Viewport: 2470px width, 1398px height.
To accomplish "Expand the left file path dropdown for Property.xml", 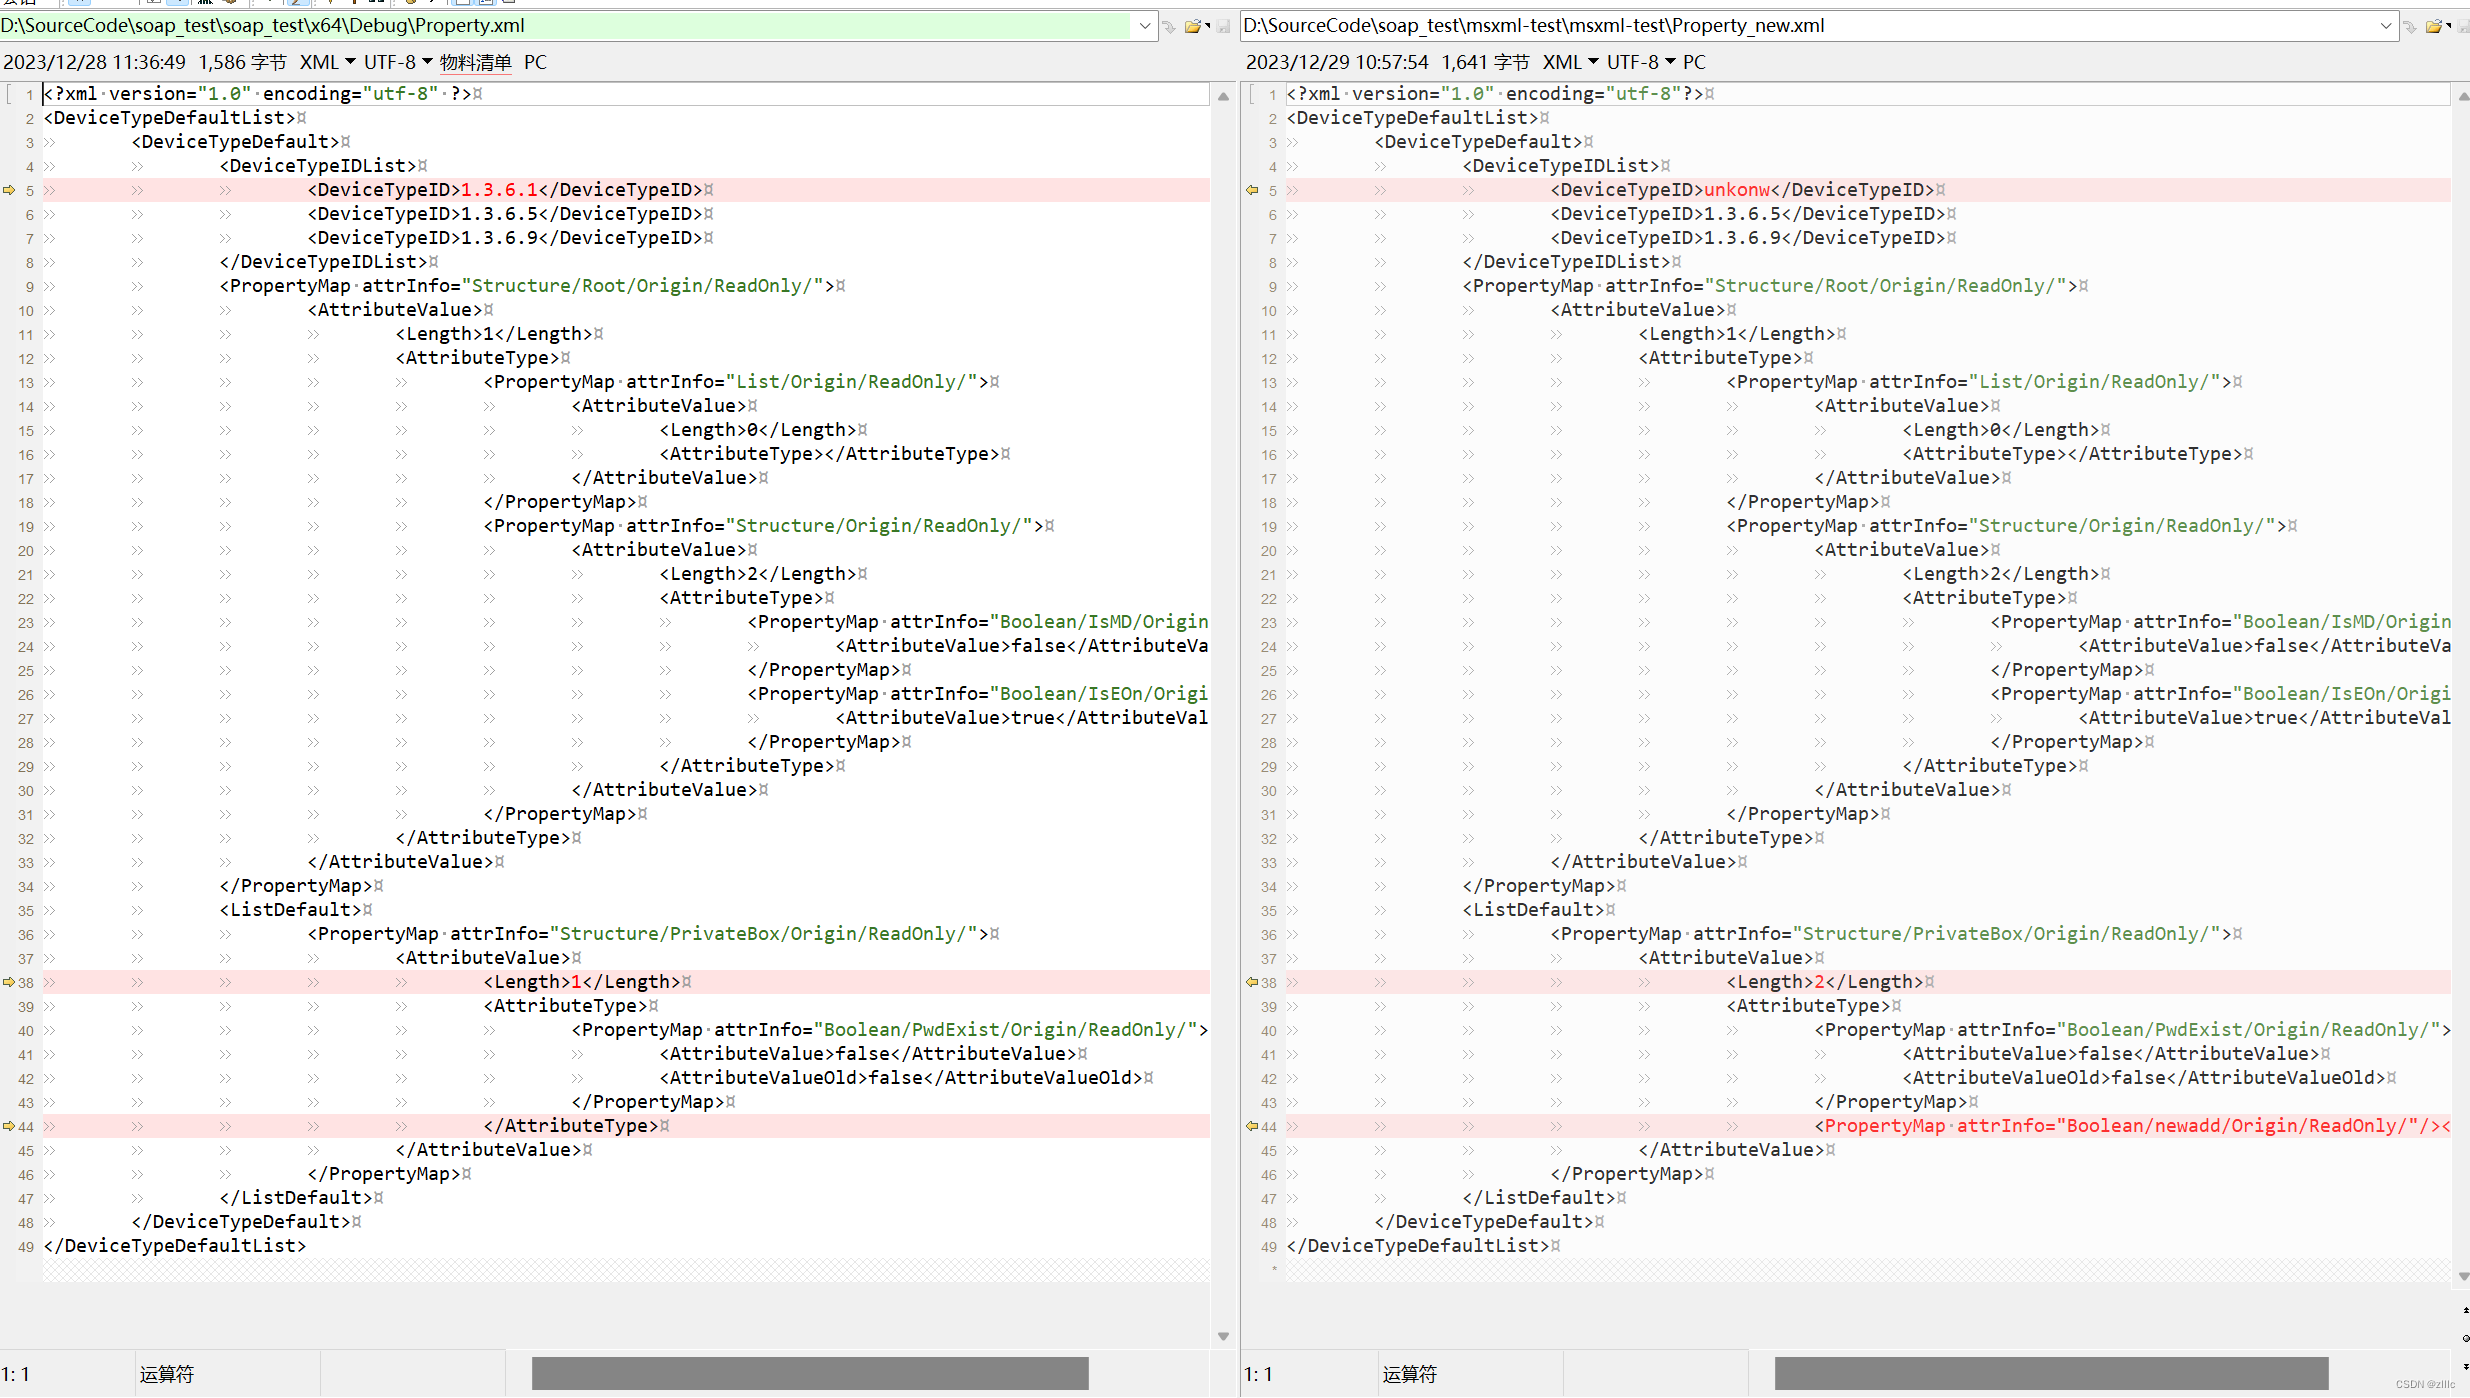I will [1144, 26].
